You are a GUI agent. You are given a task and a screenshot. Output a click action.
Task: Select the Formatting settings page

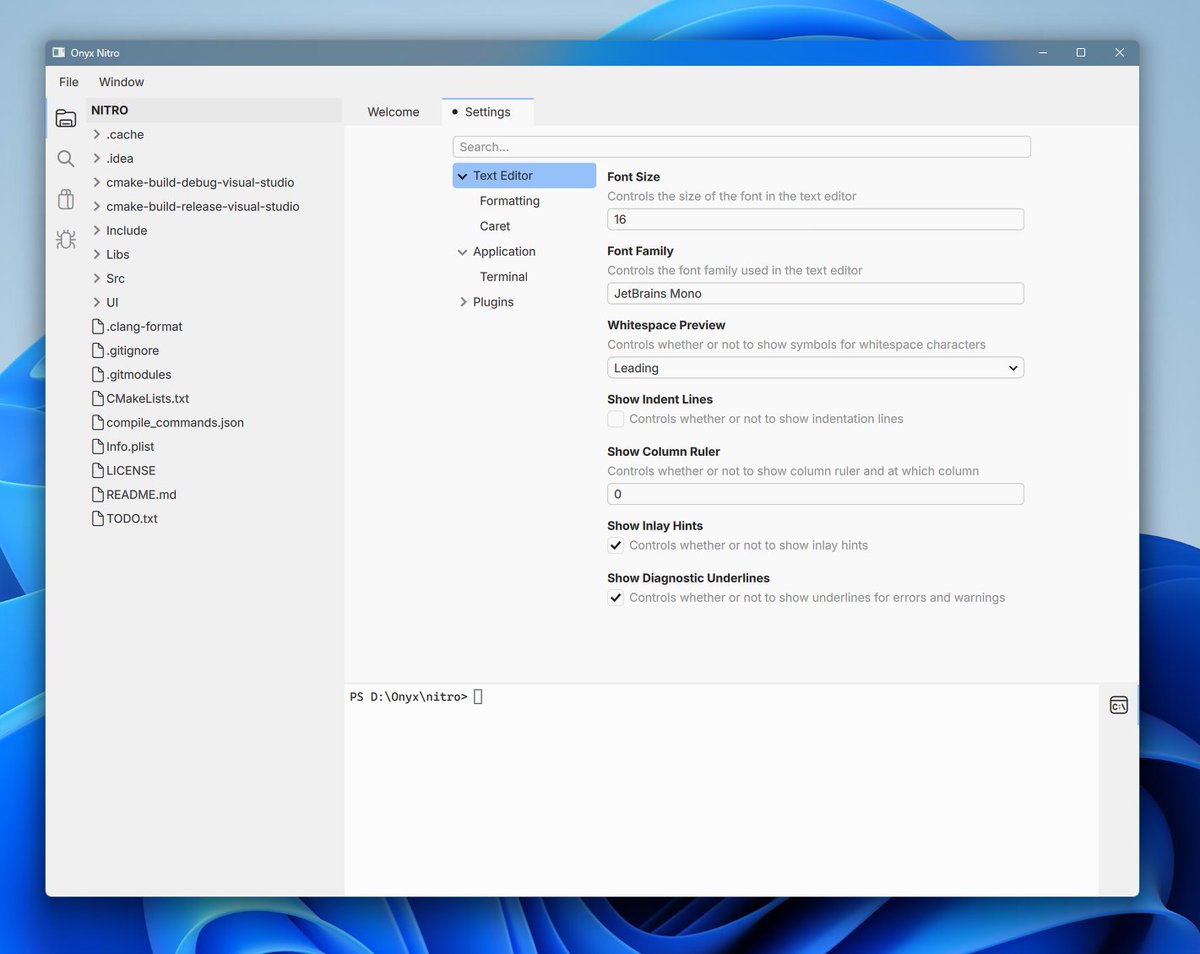510,200
